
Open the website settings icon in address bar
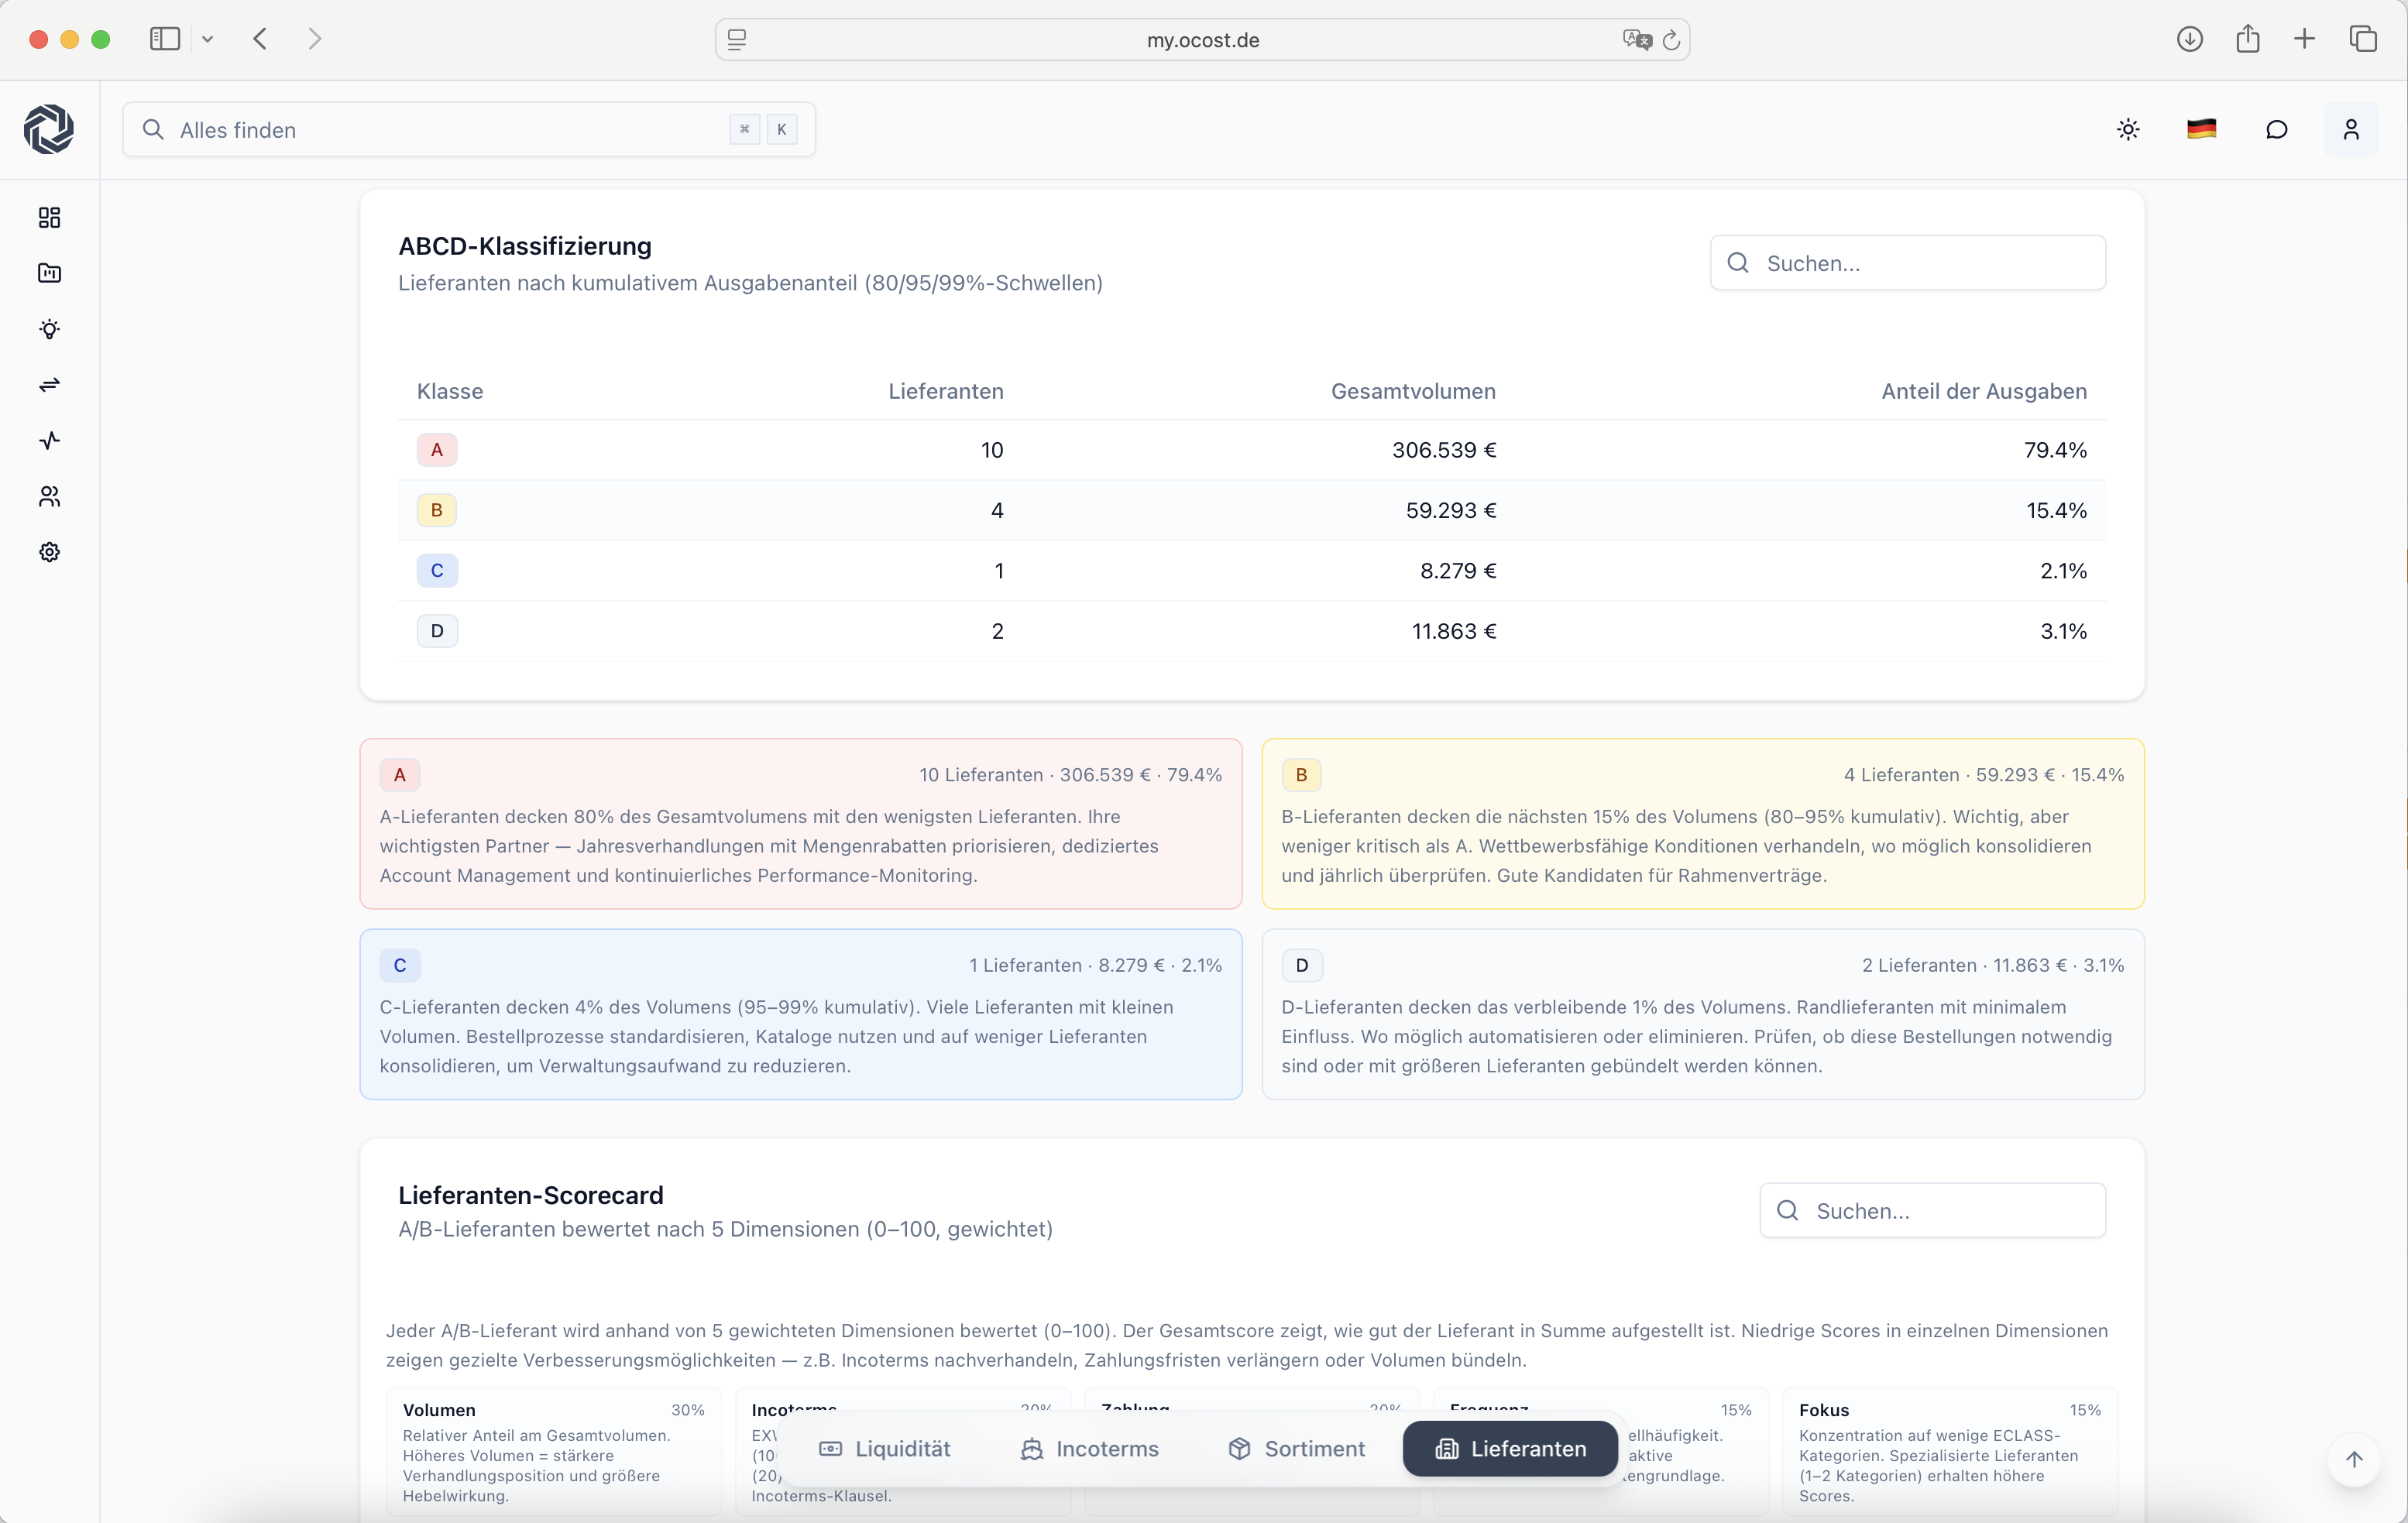(x=737, y=39)
